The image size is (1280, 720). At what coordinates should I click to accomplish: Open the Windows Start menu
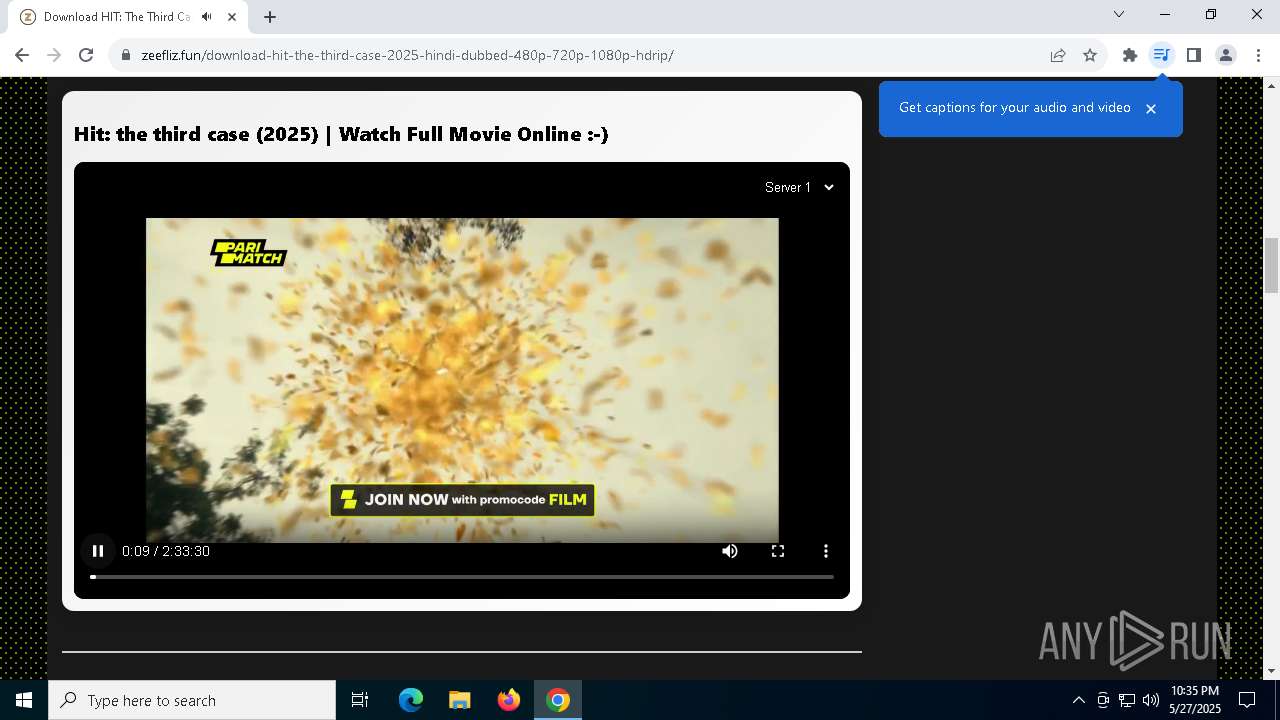coord(24,700)
